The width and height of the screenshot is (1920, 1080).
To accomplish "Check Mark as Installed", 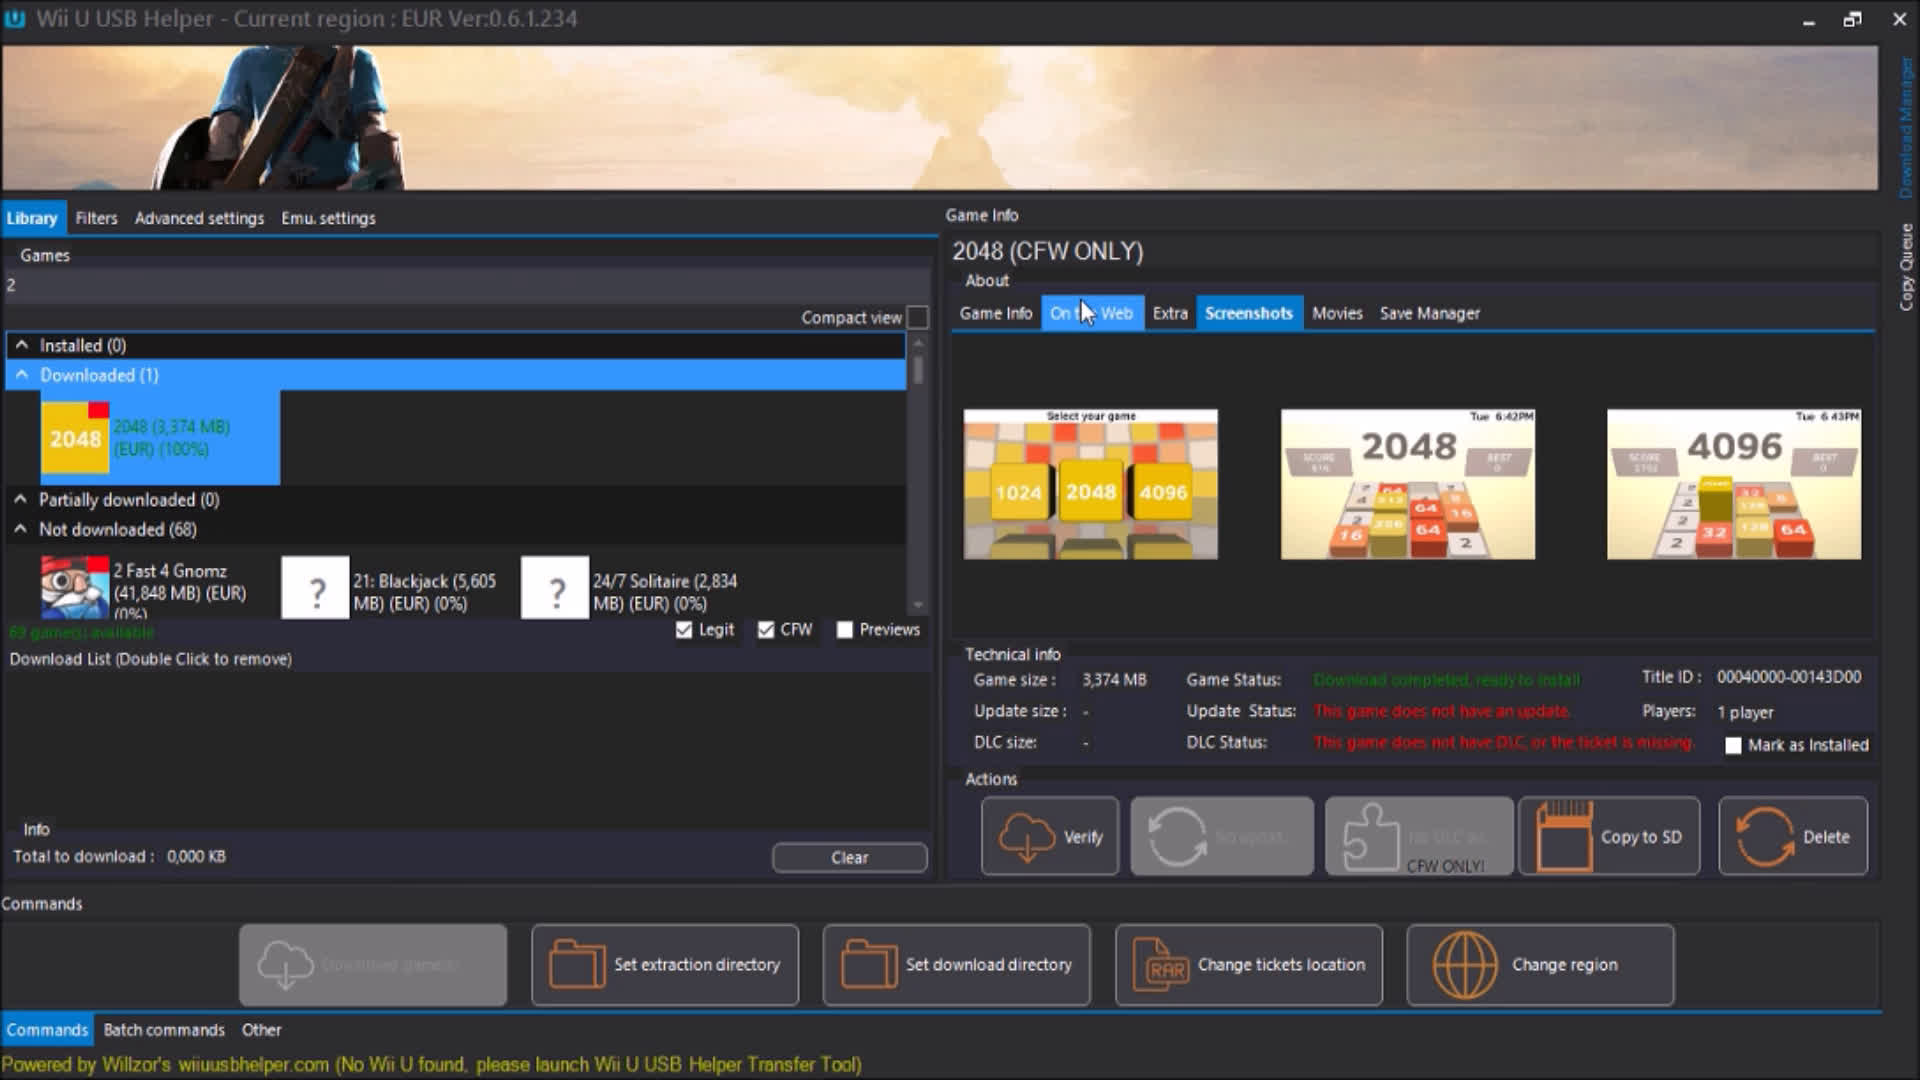I will (1733, 745).
